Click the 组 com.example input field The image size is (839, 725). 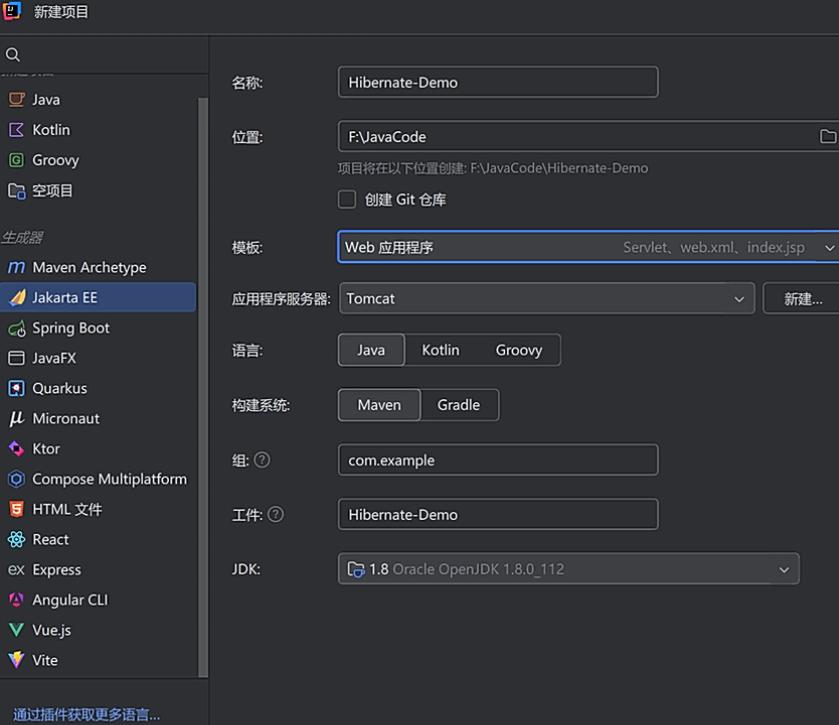click(x=498, y=460)
